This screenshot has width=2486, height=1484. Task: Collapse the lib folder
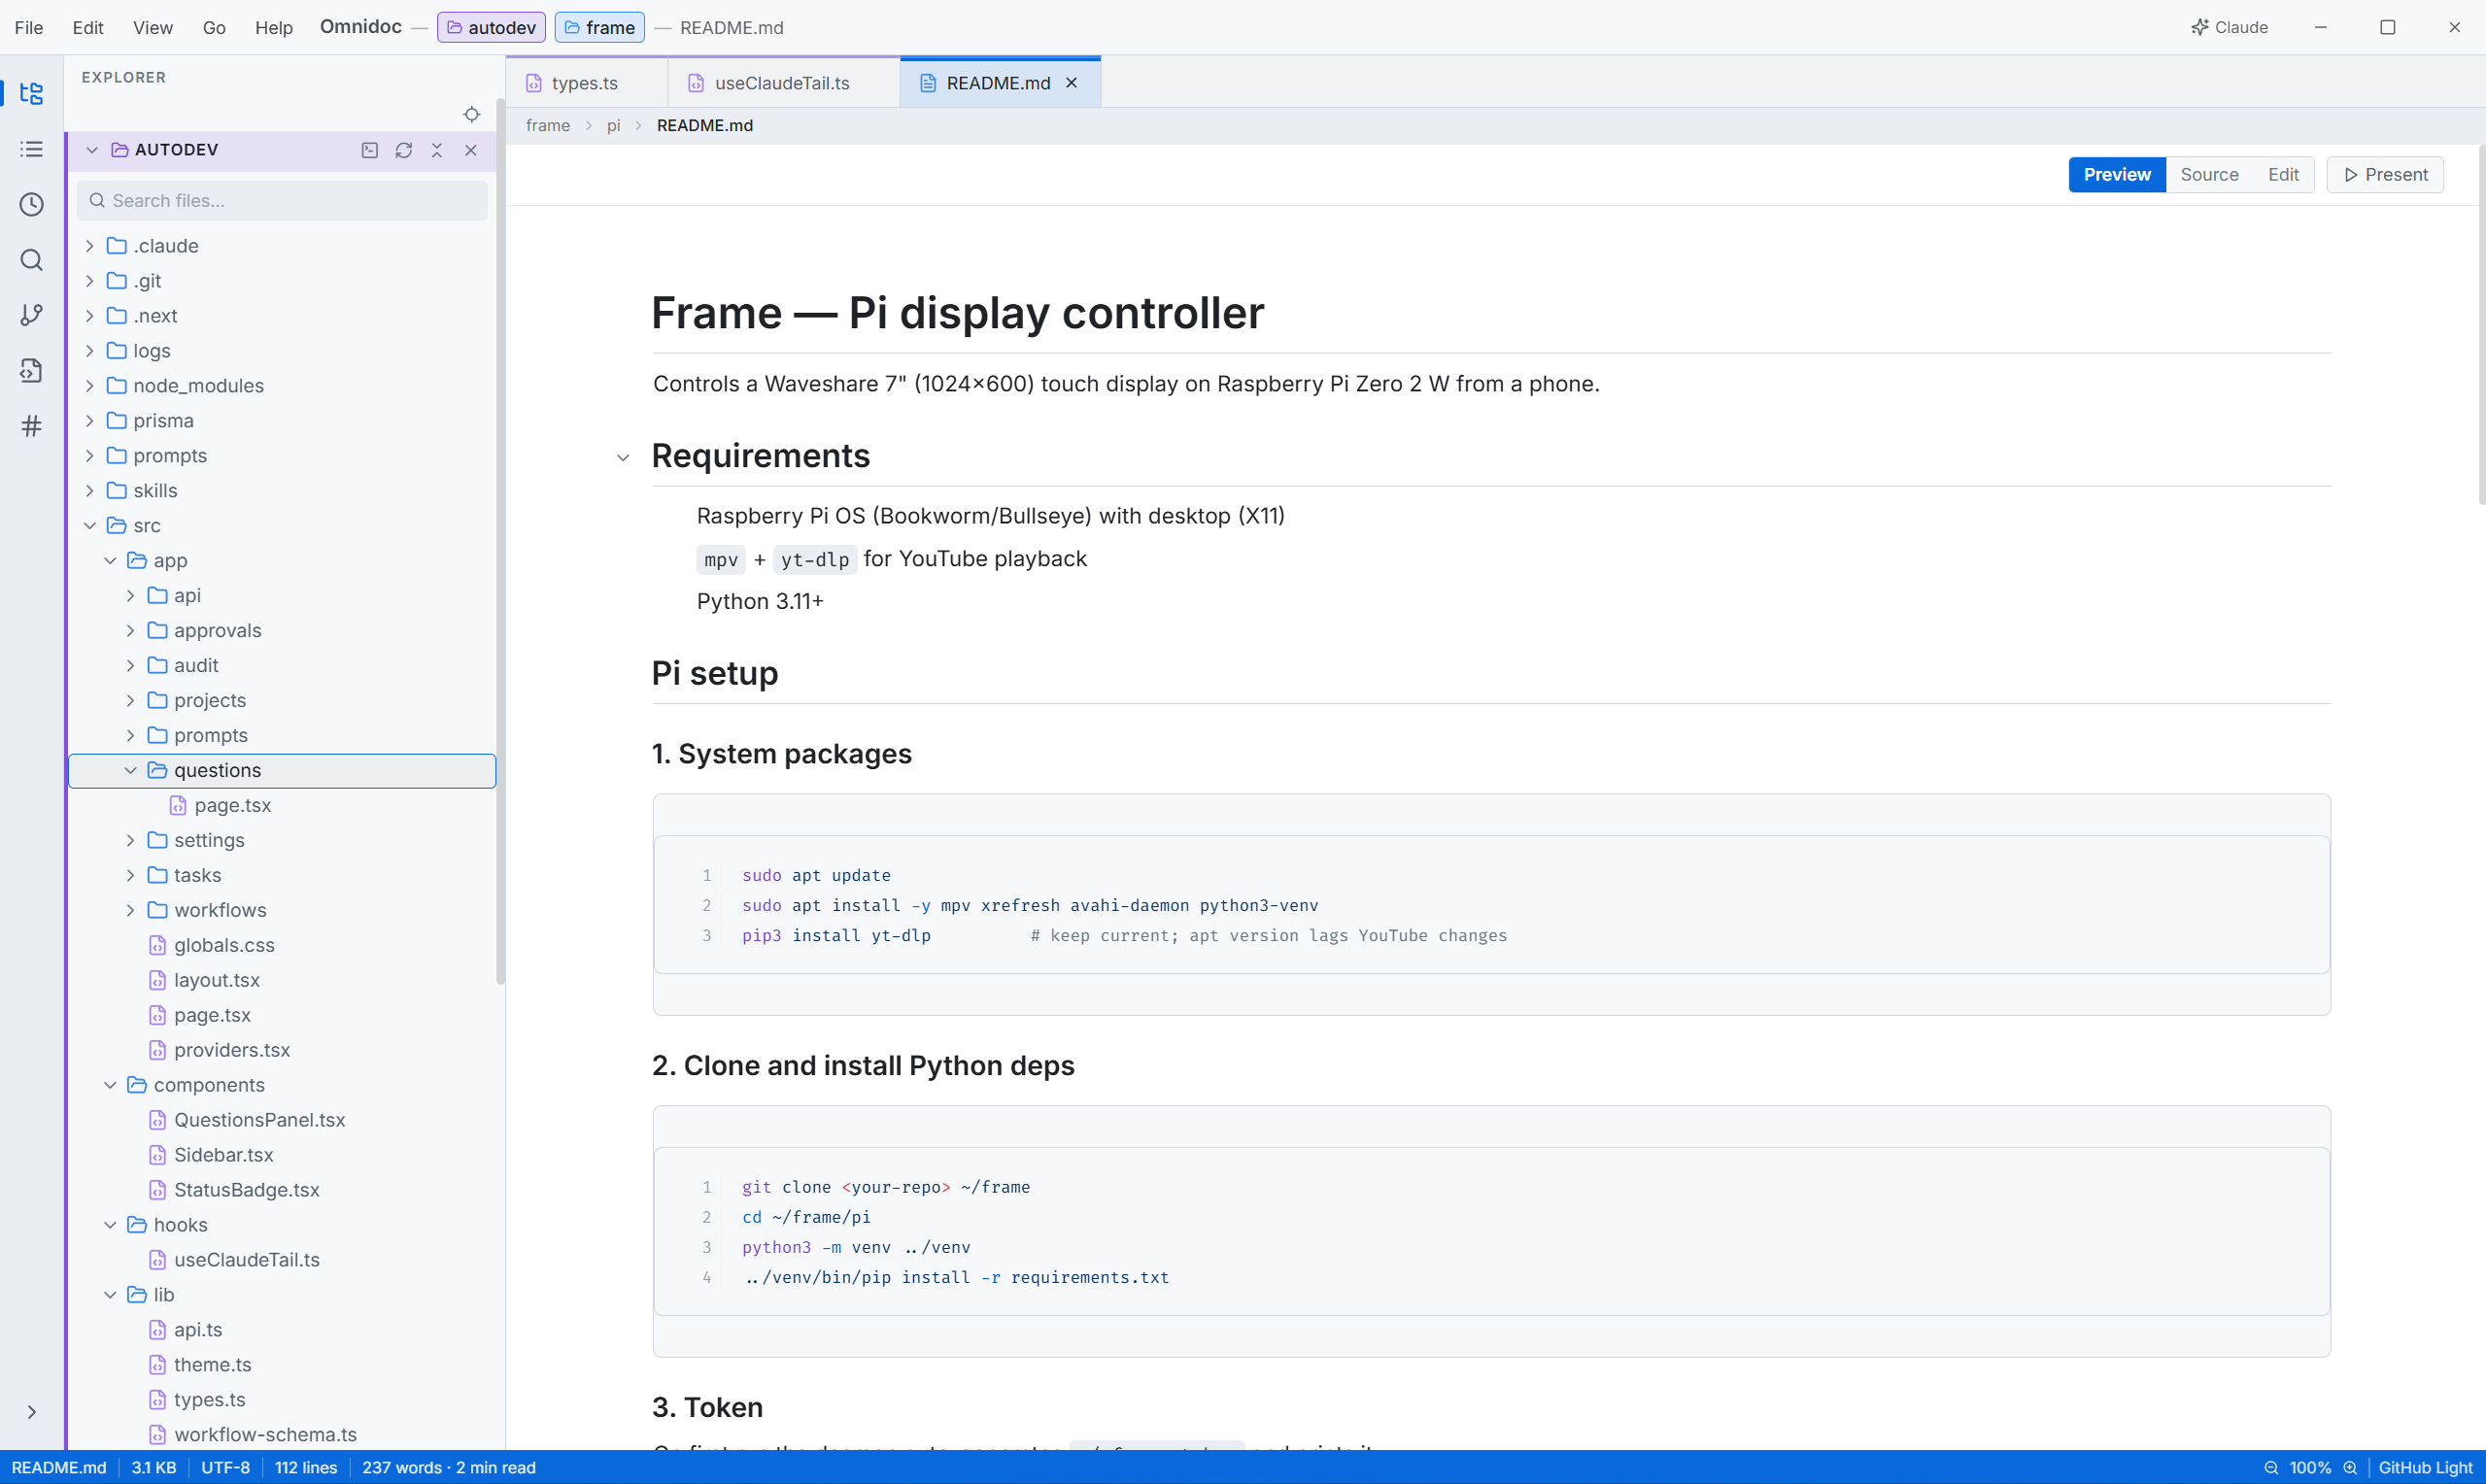pos(110,1295)
